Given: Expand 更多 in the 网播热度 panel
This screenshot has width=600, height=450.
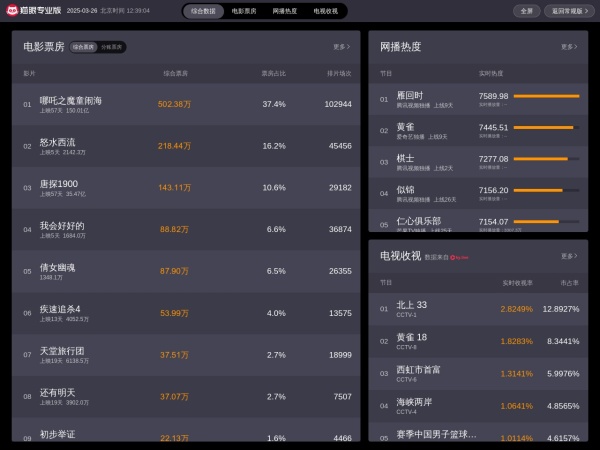Looking at the screenshot, I should [x=568, y=47].
